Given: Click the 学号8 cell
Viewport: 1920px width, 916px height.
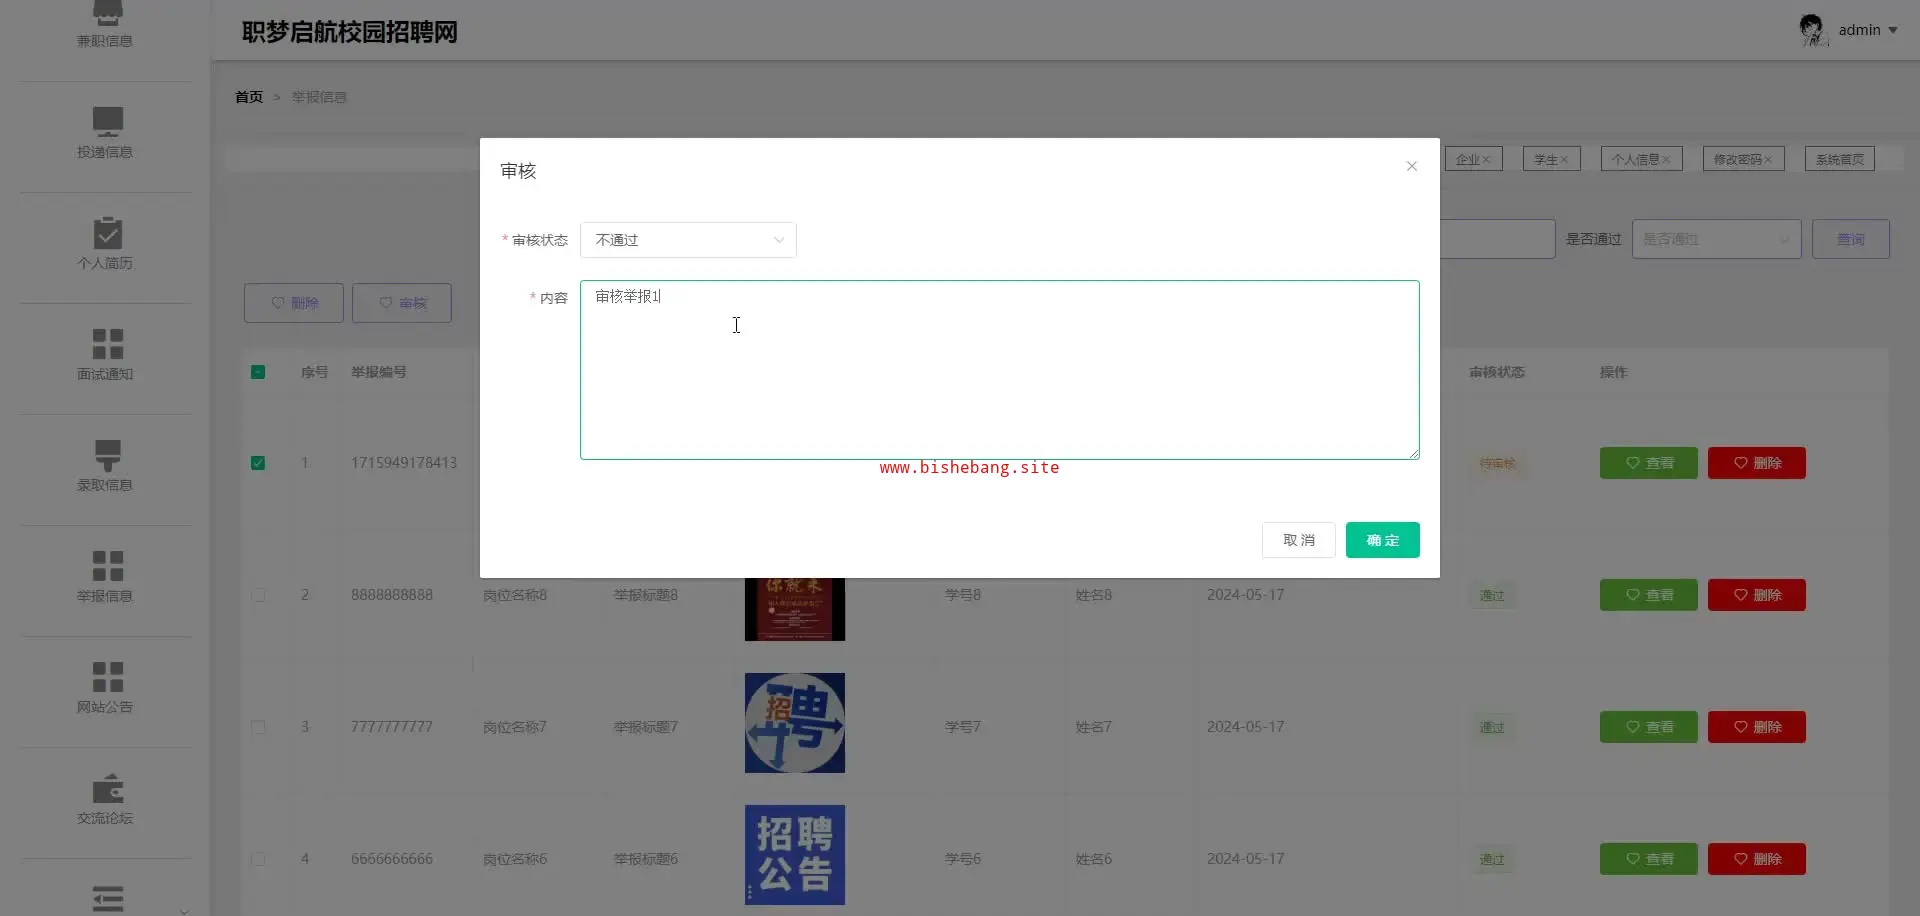Looking at the screenshot, I should (963, 595).
